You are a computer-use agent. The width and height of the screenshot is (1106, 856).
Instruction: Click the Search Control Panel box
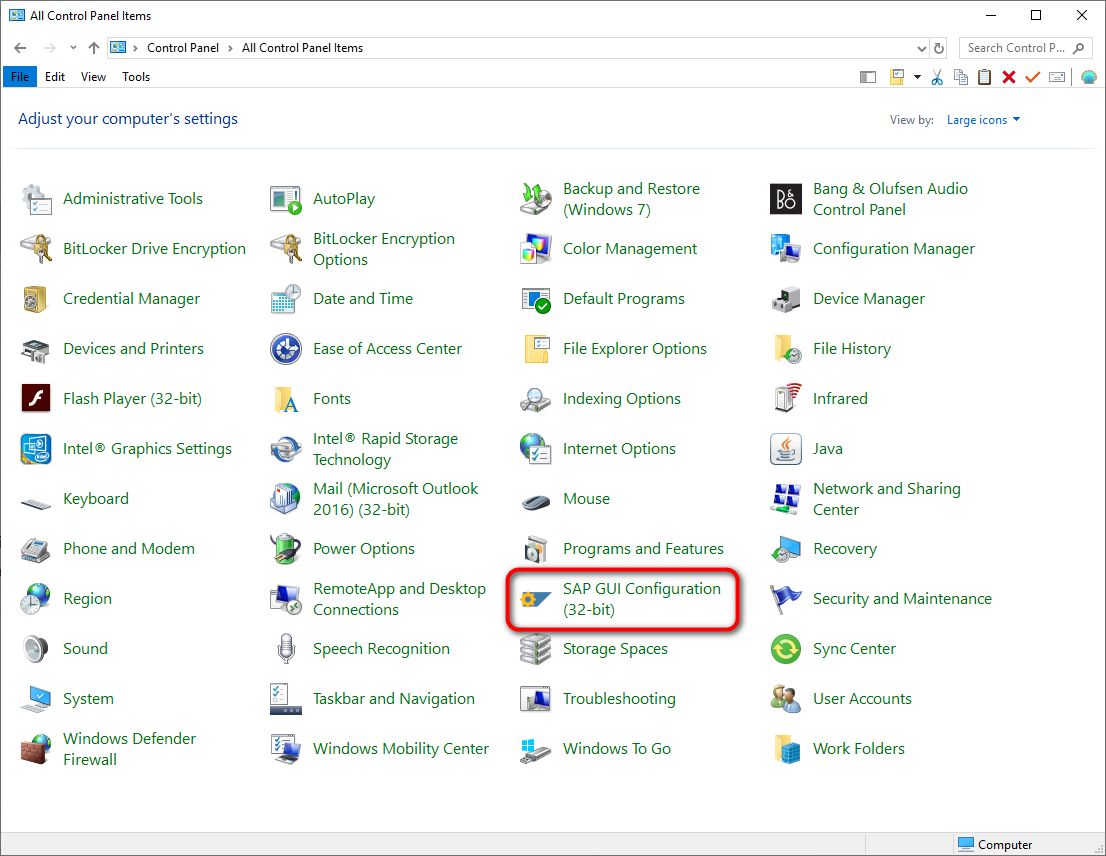pos(1026,48)
